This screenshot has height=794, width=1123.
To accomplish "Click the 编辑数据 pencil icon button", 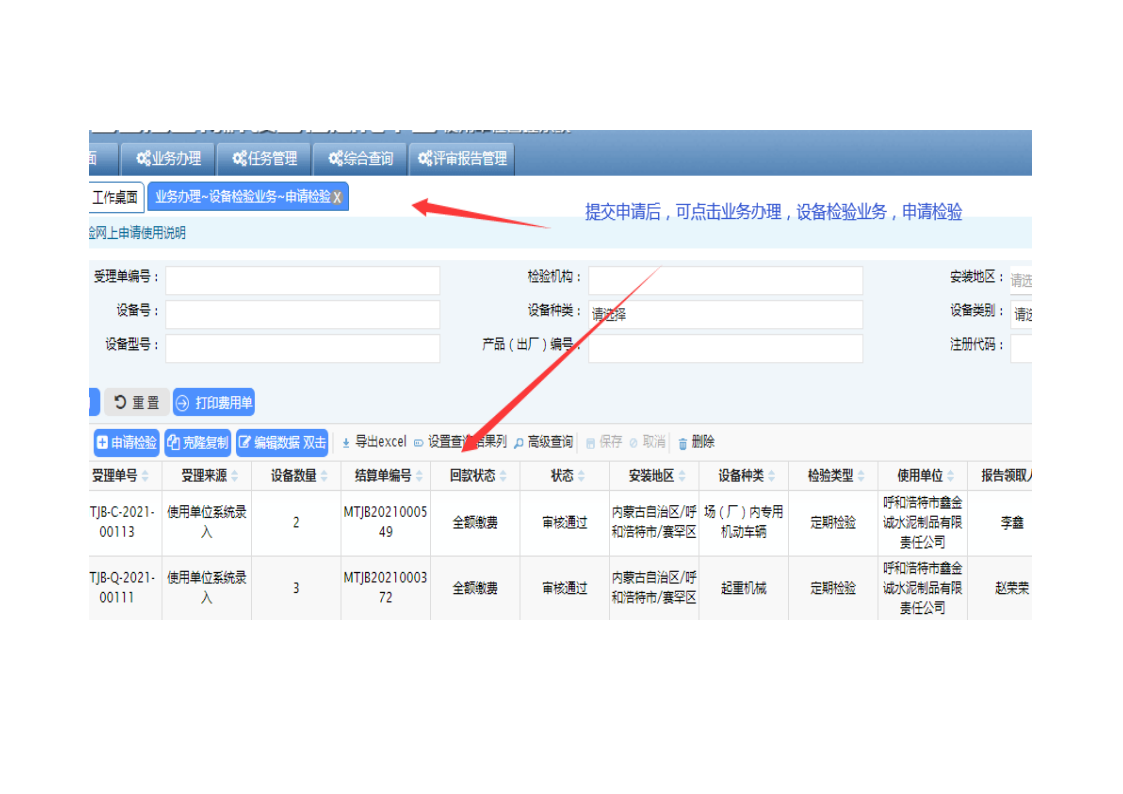I will click(282, 443).
